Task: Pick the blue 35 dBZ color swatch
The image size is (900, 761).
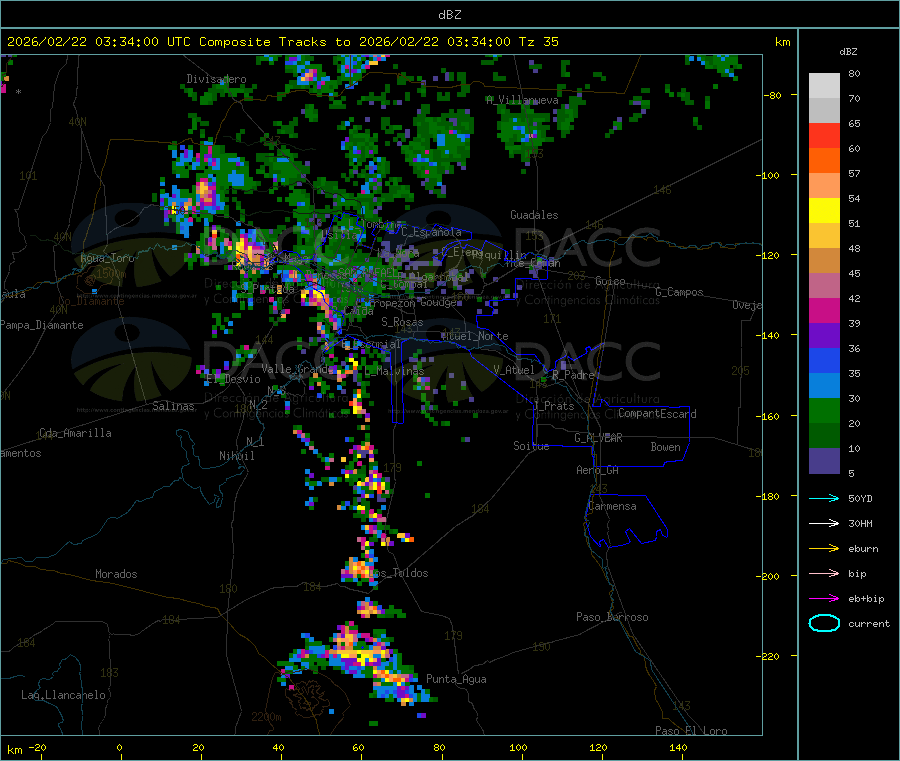Action: tap(824, 360)
